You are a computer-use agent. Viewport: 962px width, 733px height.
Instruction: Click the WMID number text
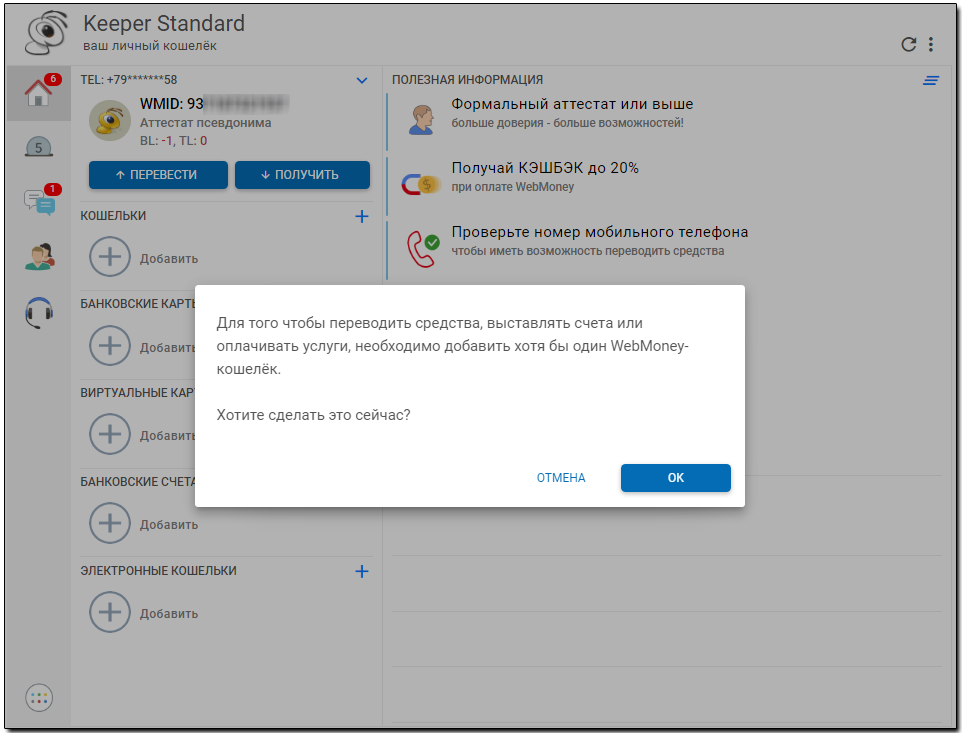[x=215, y=104]
